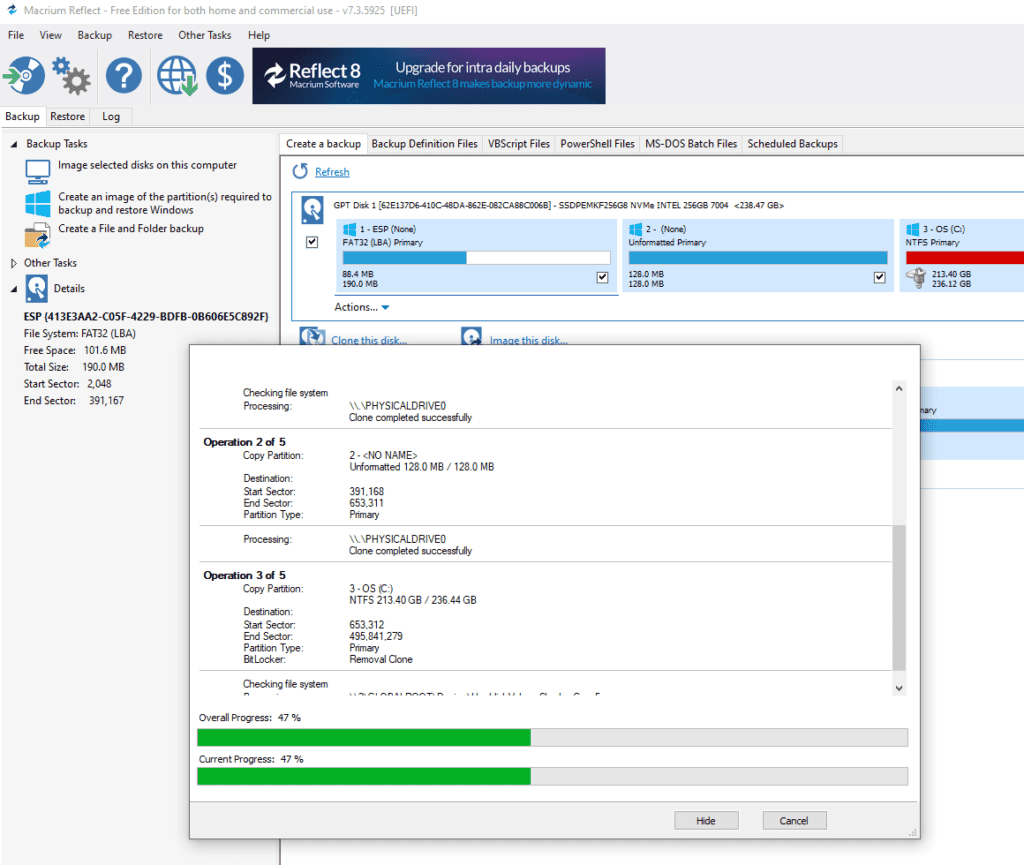Open the View menu
The height and width of the screenshot is (865, 1024).
click(x=50, y=35)
